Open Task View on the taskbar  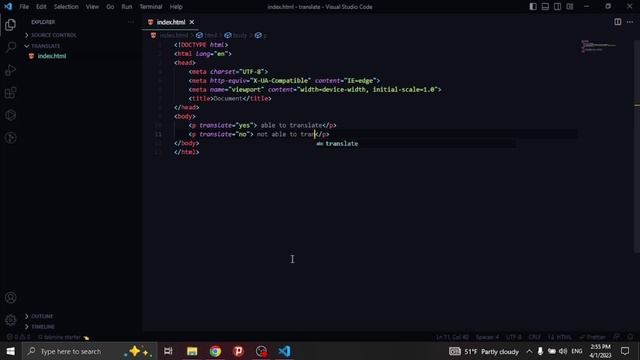click(x=168, y=351)
